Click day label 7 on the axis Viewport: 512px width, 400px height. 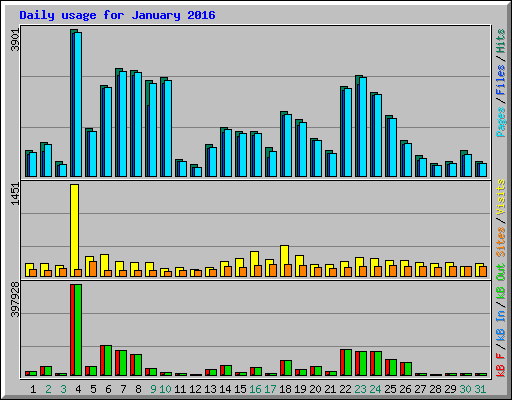pos(123,389)
